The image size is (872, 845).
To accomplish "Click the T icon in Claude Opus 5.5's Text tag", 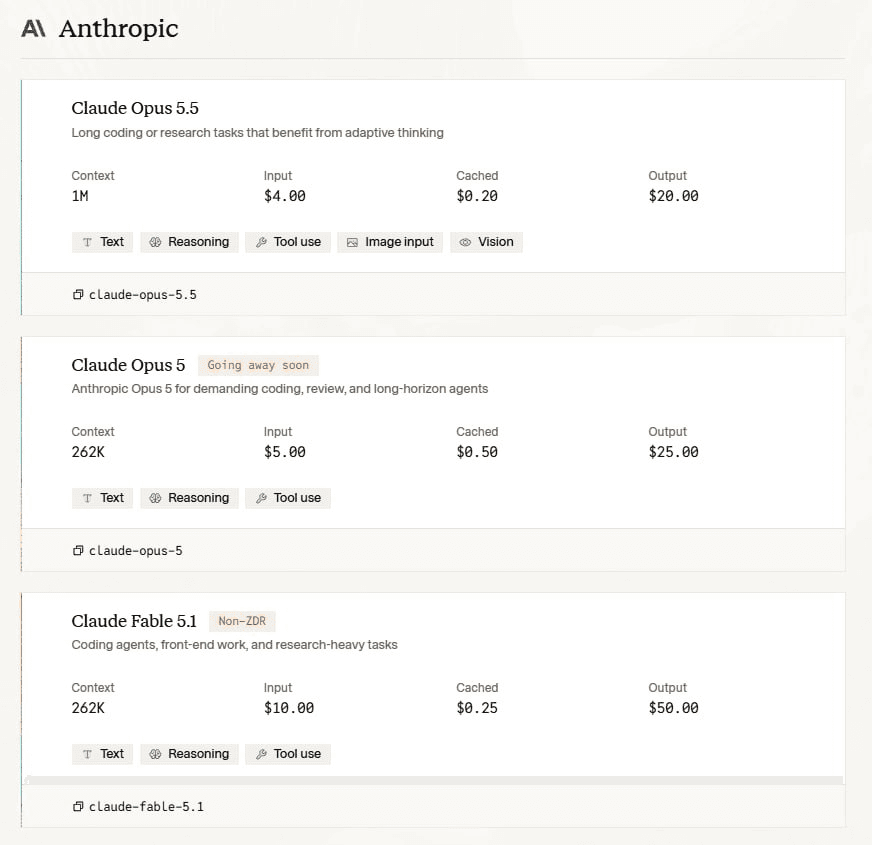I will tap(87, 242).
